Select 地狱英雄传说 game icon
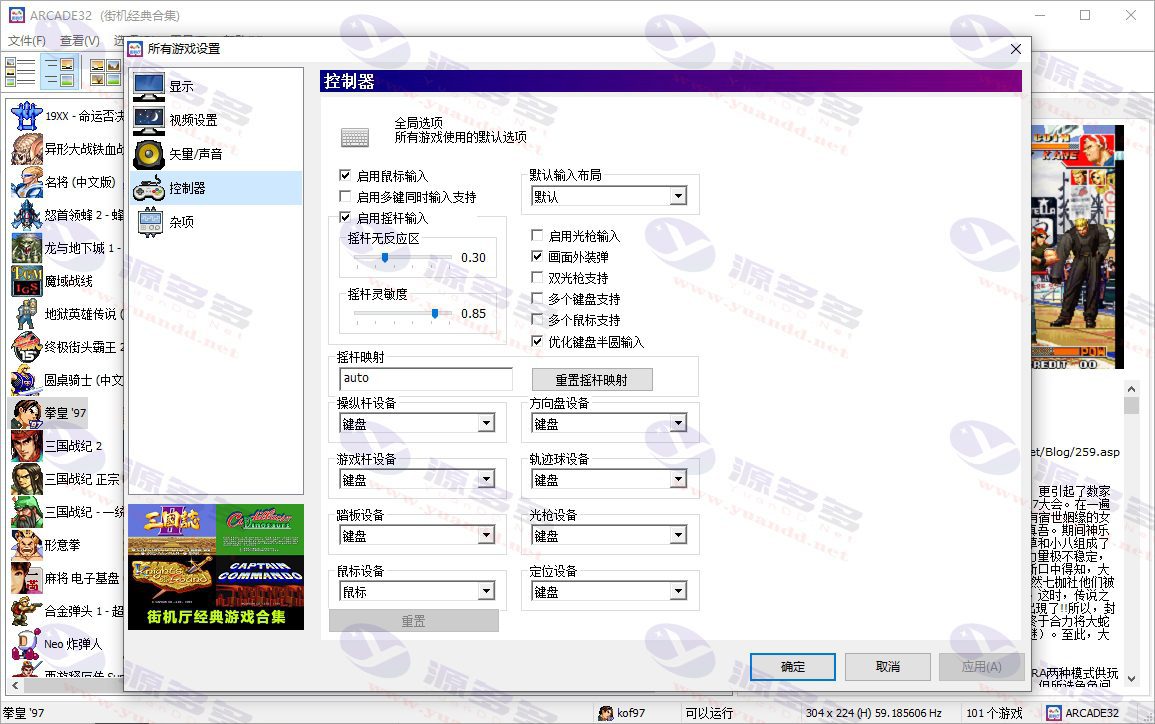 tap(27, 314)
